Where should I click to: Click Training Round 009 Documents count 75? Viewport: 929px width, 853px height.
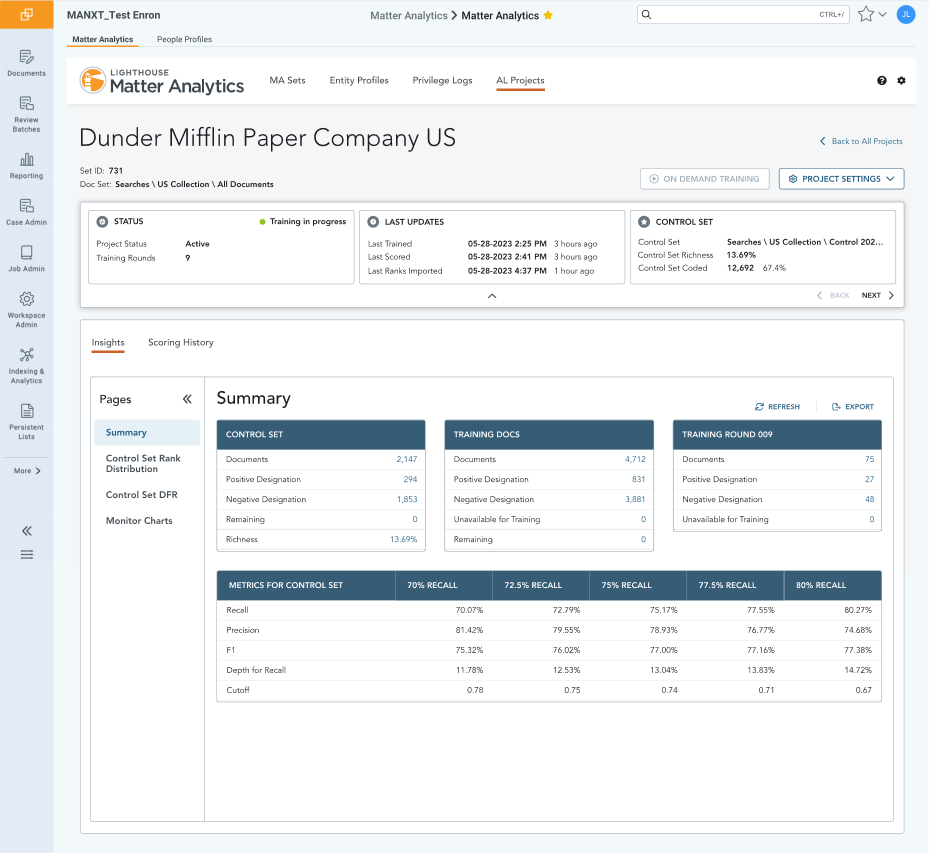coord(869,459)
